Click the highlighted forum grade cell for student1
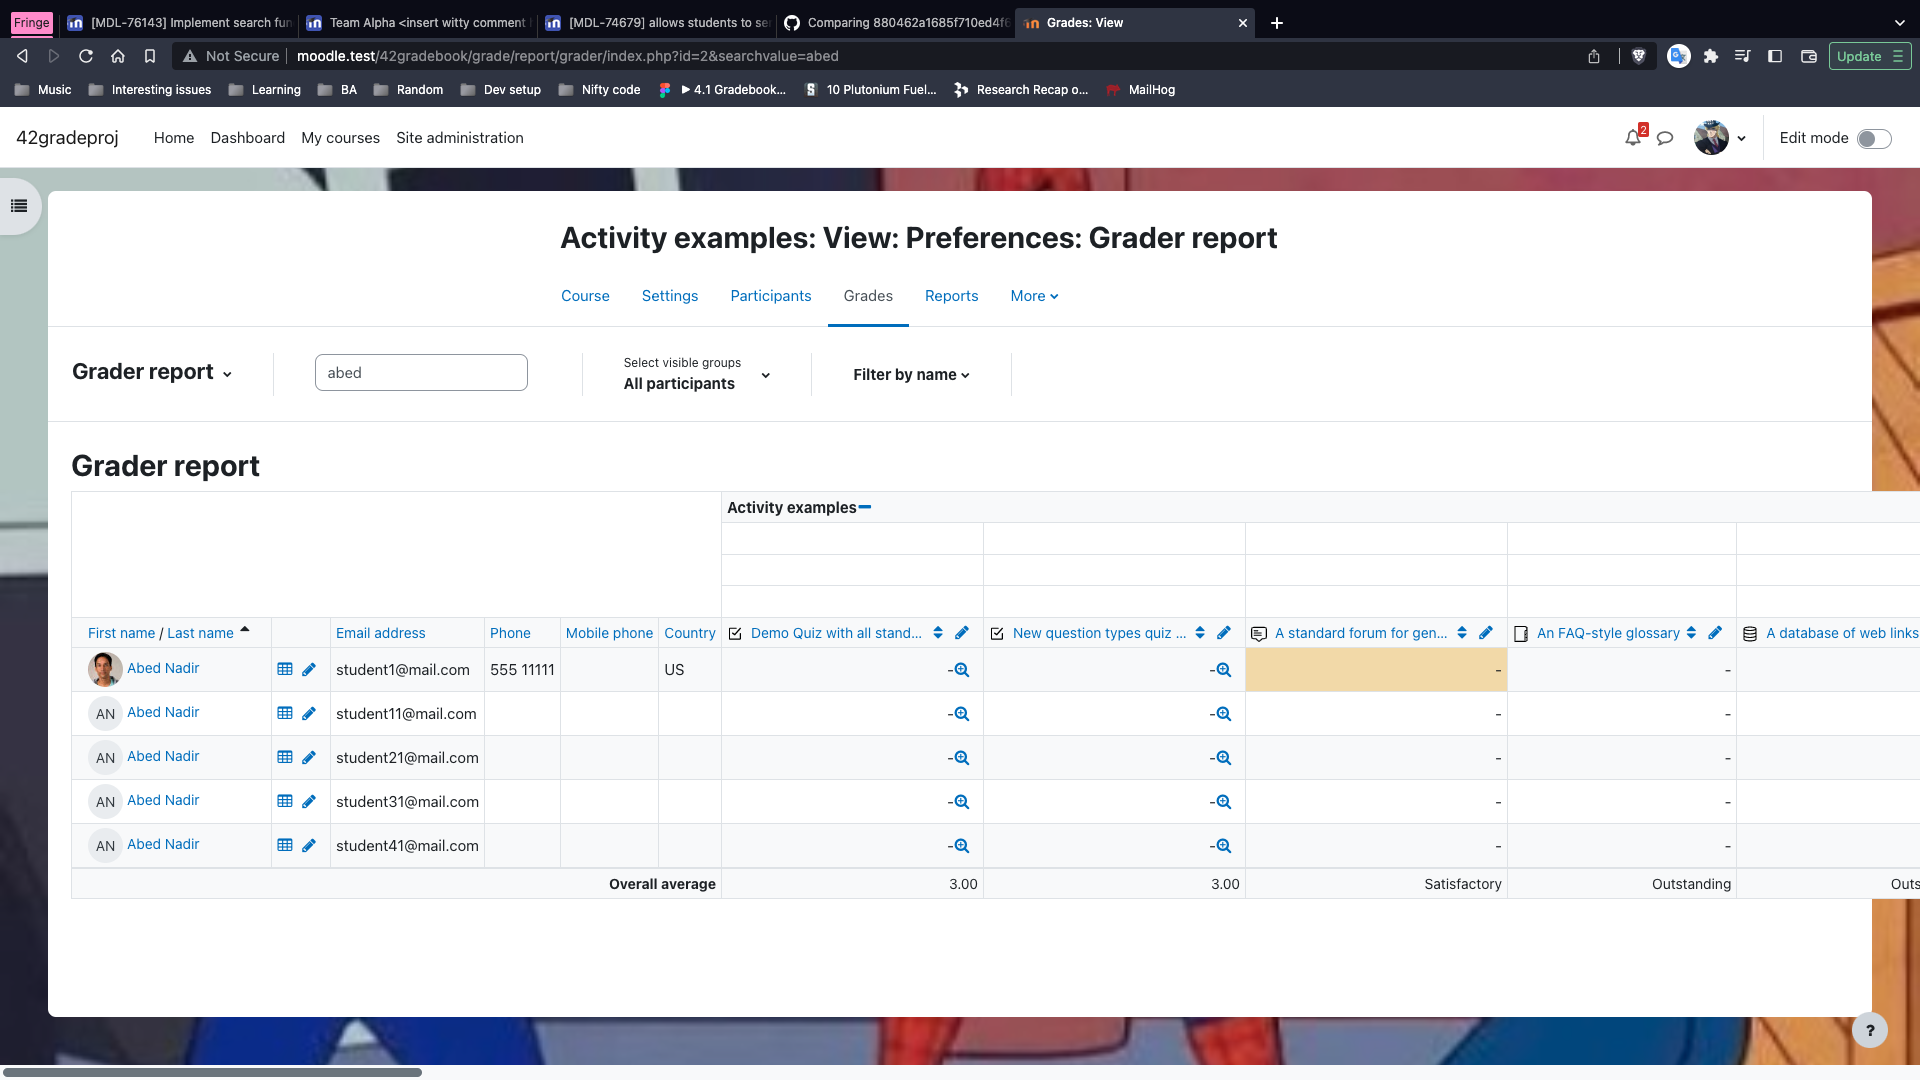The height and width of the screenshot is (1080, 1920). (x=1376, y=670)
